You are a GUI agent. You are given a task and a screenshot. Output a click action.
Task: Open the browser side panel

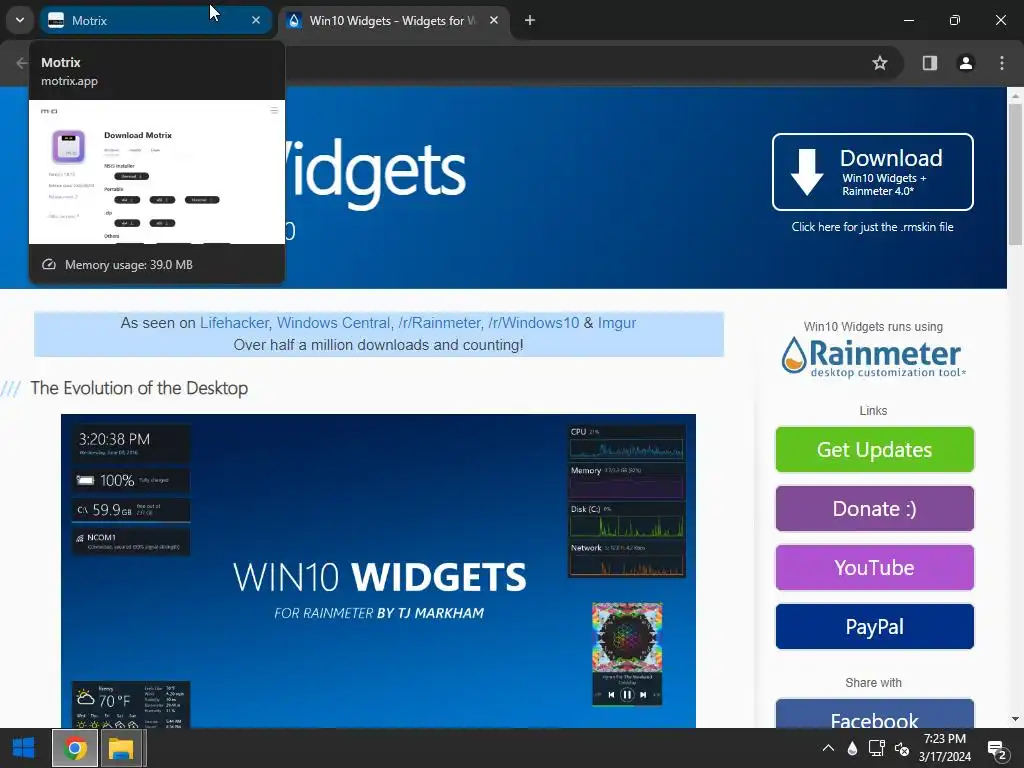coord(929,63)
